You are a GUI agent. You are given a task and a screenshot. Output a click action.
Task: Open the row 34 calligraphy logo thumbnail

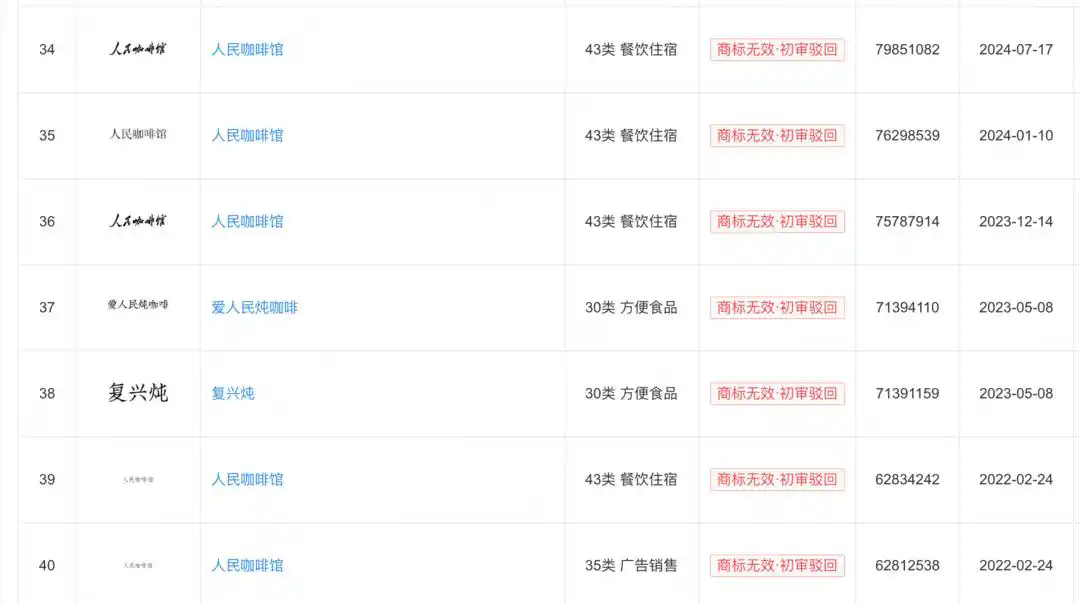pos(138,49)
